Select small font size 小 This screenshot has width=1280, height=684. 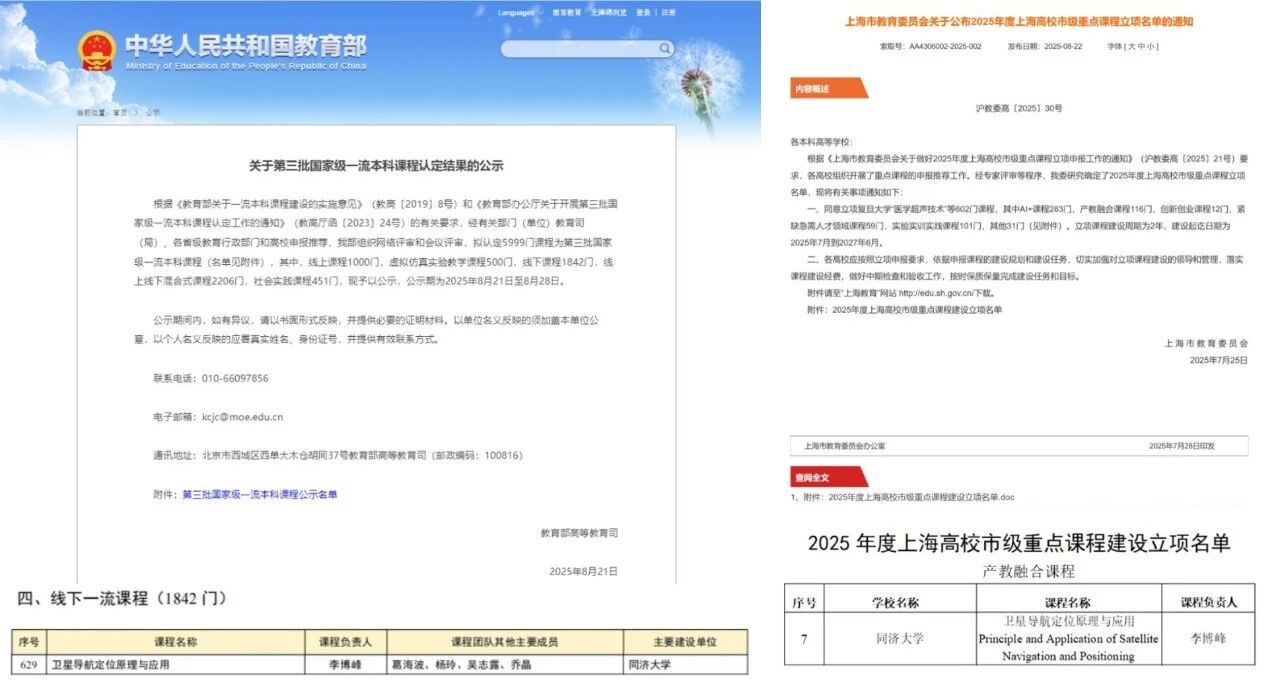pos(1152,46)
